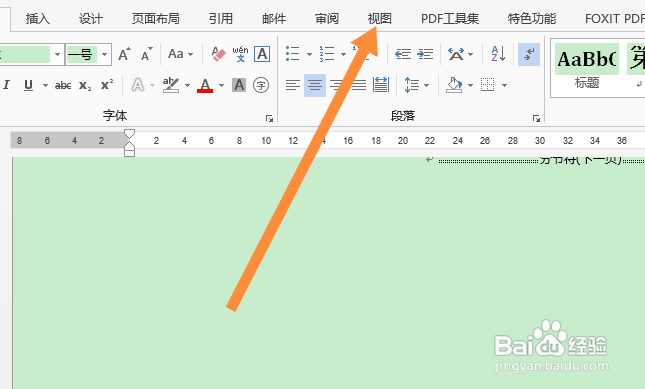Open the PDF工具集 tab
645x389 pixels.
450,19
